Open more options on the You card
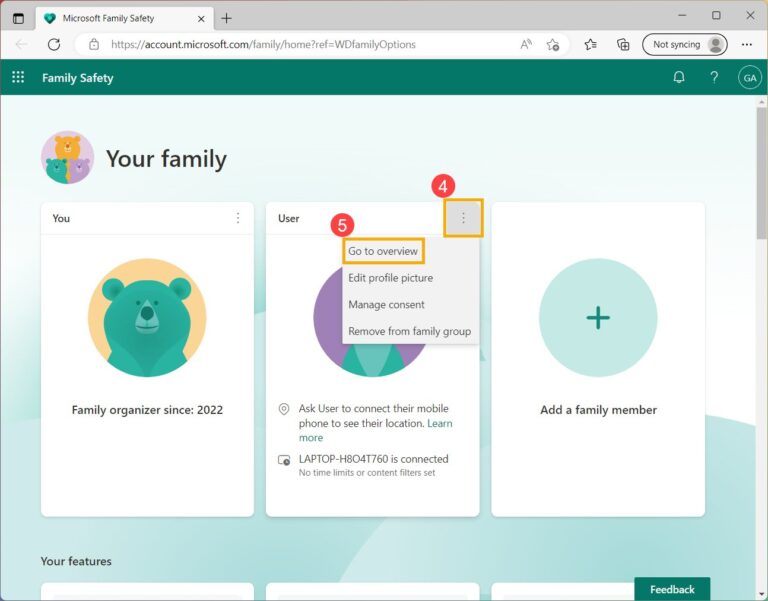The image size is (768, 601). pos(238,218)
